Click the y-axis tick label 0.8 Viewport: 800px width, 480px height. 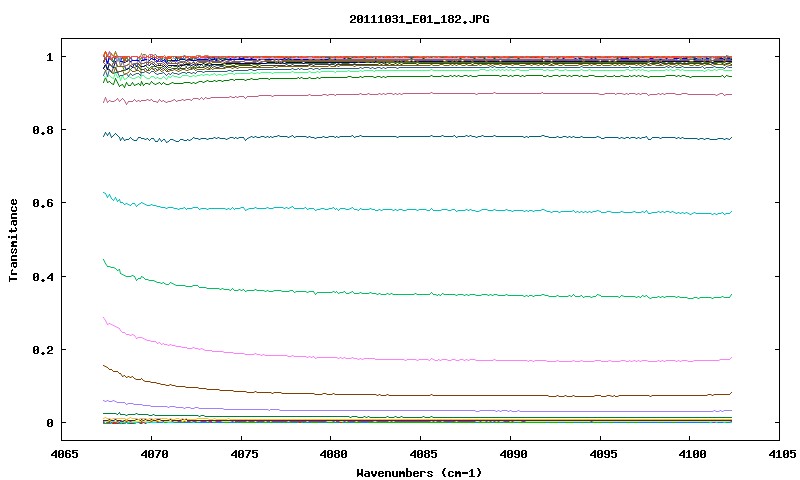click(43, 130)
